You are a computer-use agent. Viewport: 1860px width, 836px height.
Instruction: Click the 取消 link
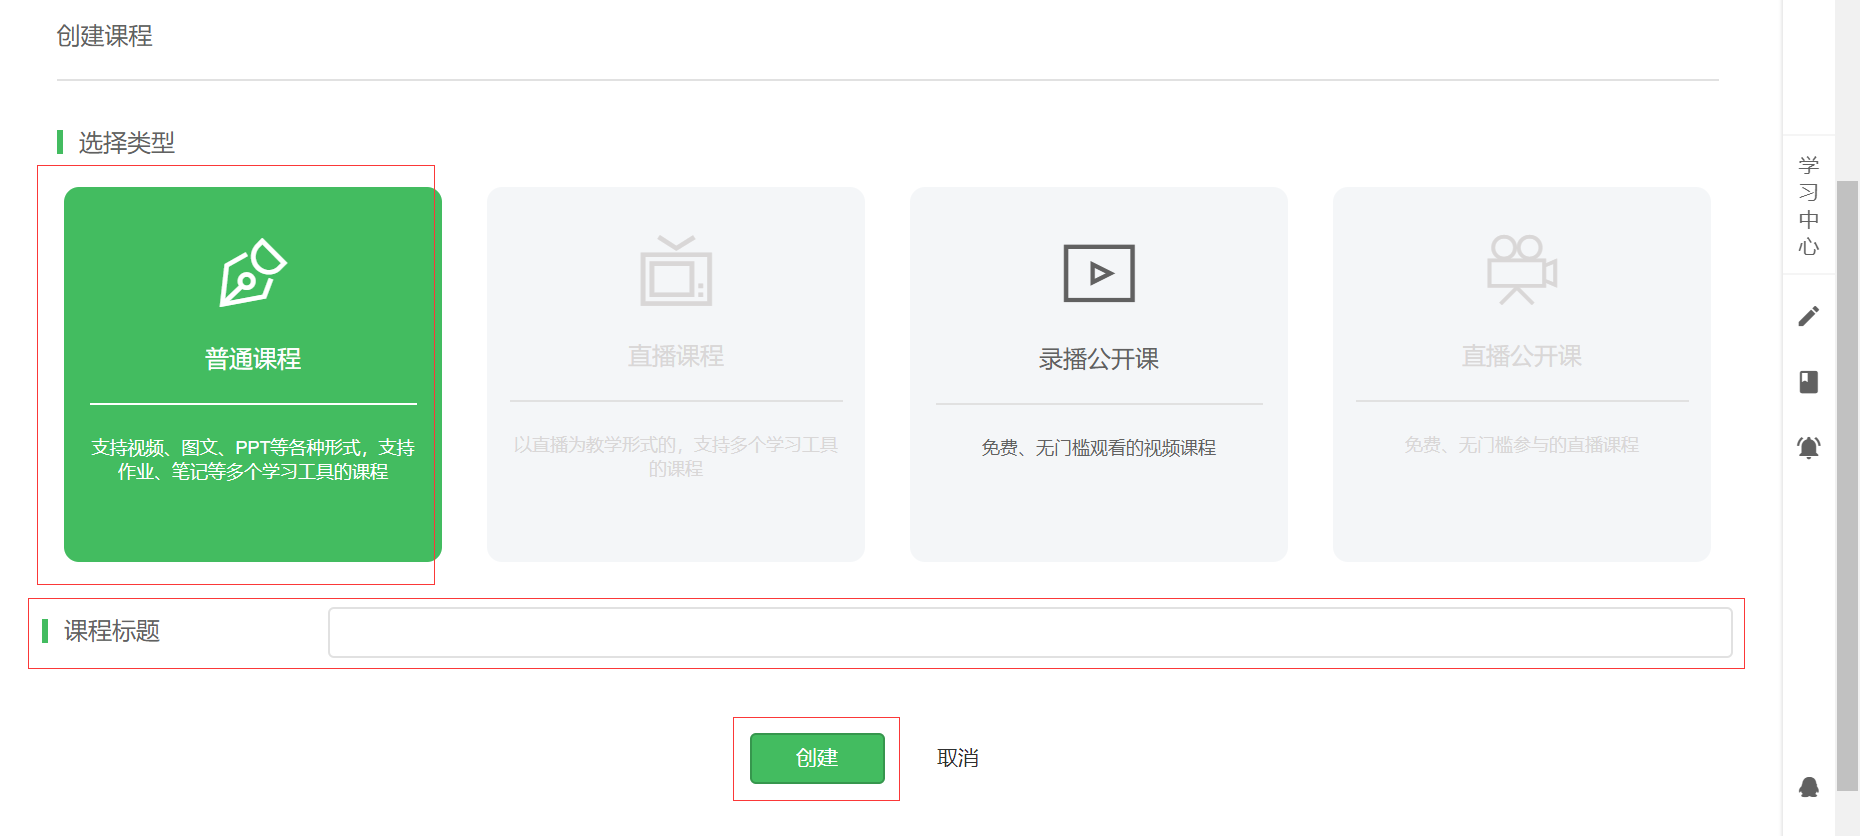point(958,758)
